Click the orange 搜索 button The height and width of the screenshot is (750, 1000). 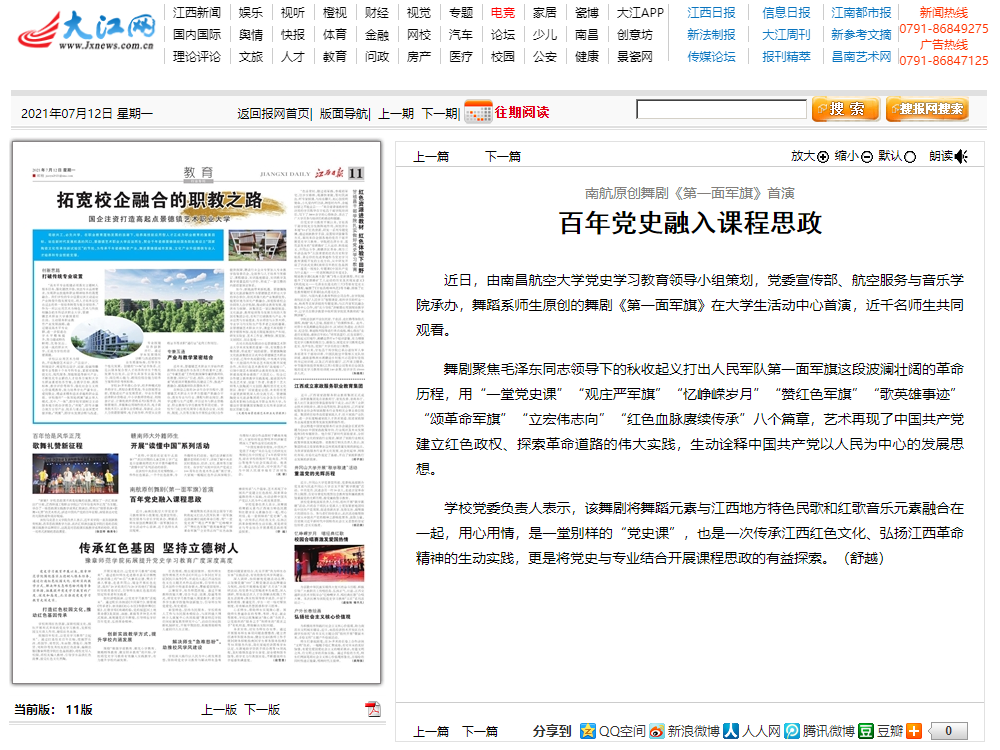(x=845, y=109)
